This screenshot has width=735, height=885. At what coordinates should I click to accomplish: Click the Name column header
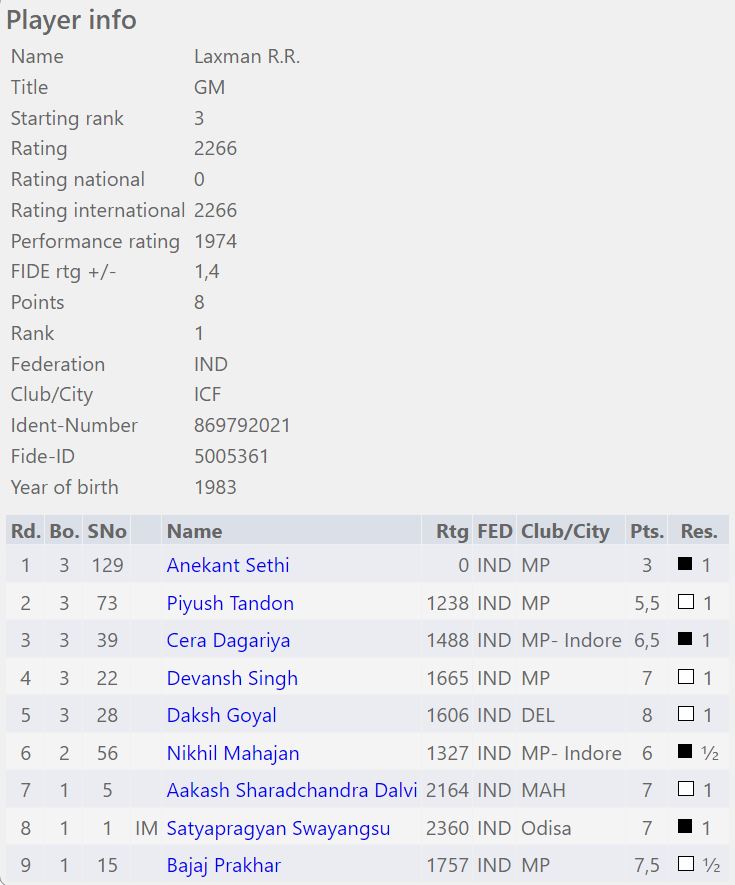pos(194,531)
